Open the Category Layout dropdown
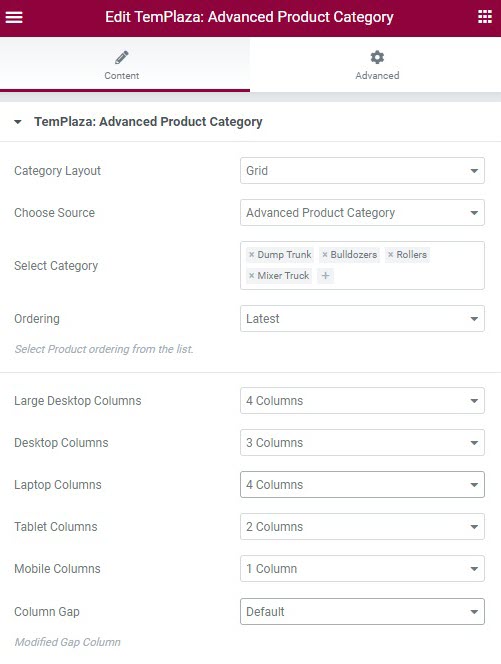501x664 pixels. coord(362,171)
